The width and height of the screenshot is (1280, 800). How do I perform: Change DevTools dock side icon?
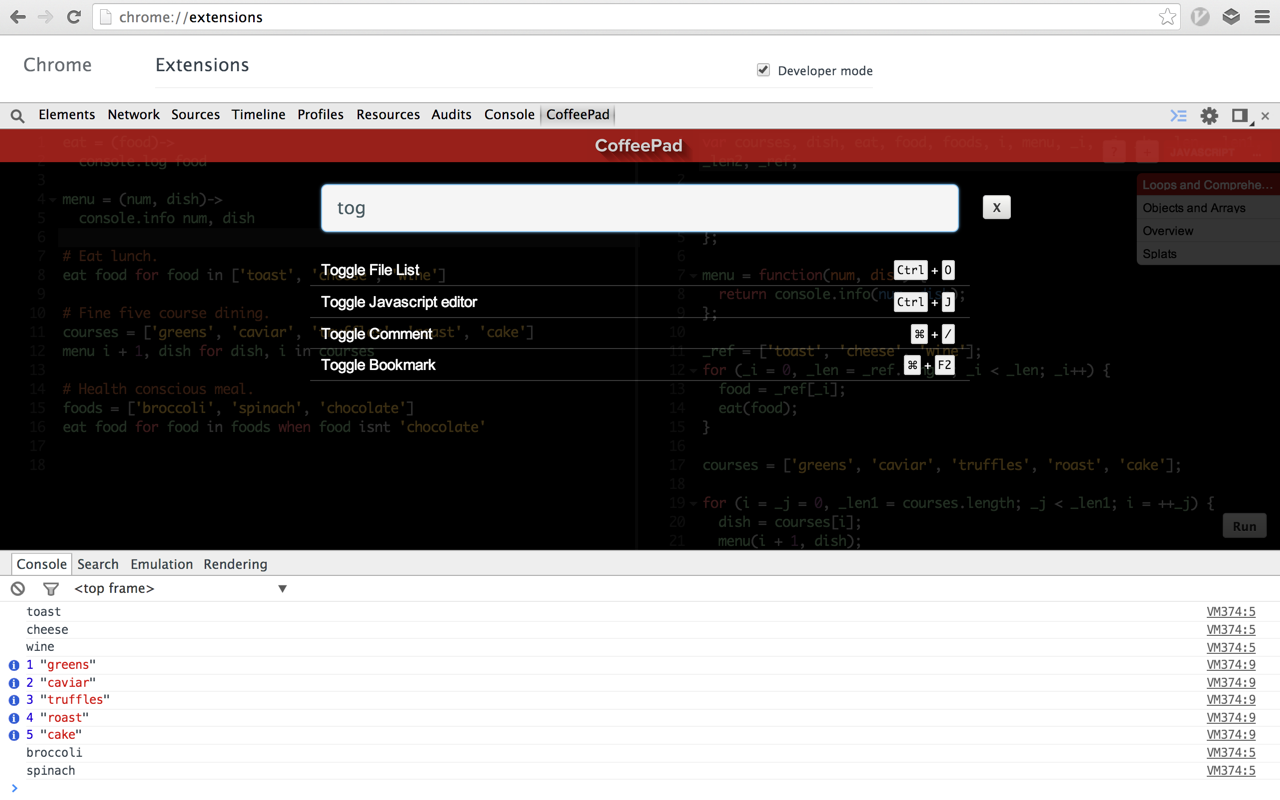pyautogui.click(x=1241, y=116)
